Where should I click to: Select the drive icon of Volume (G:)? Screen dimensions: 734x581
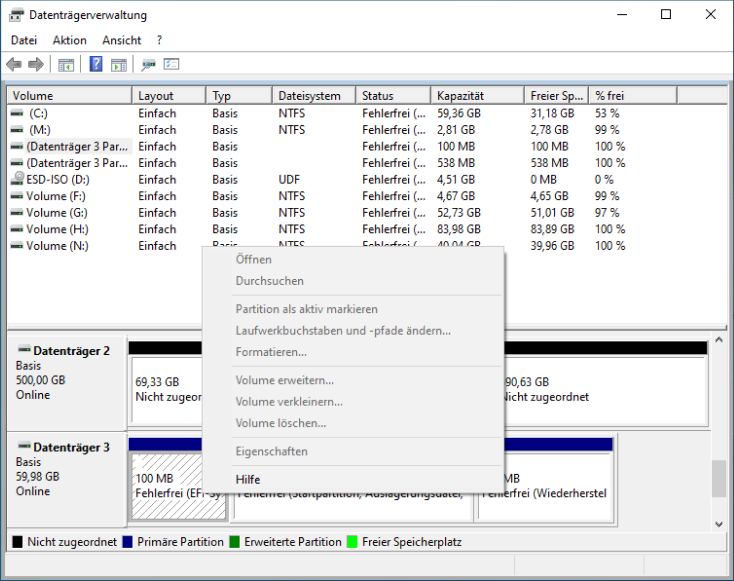point(17,213)
